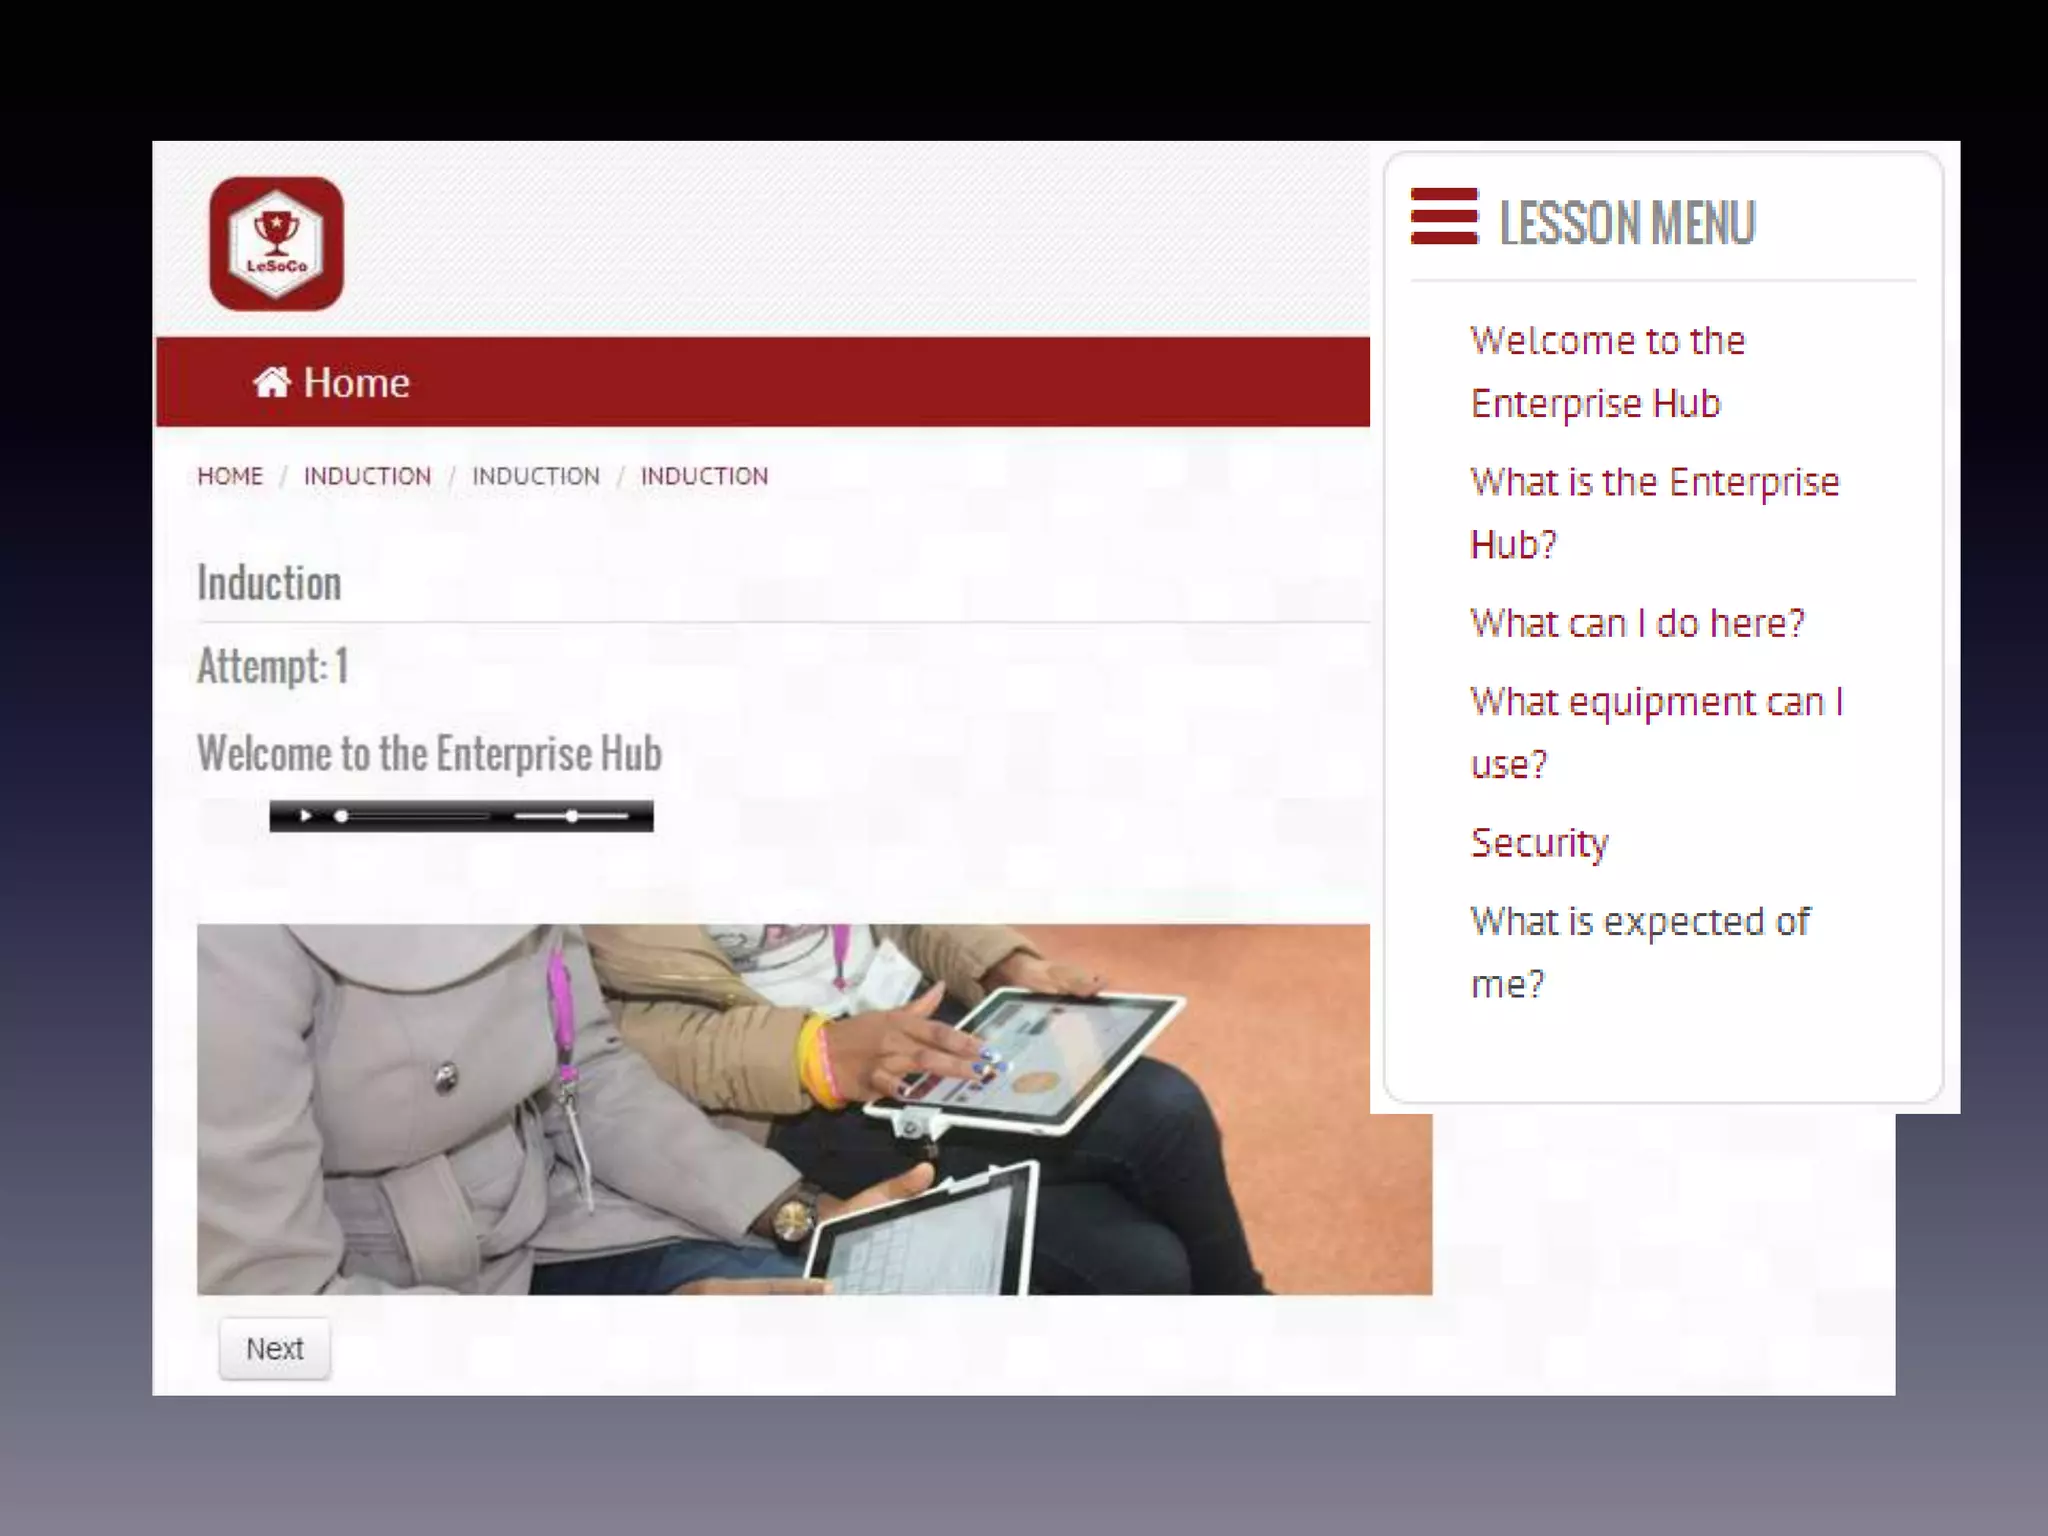
Task: Open 'What is the Enterprise Hub?' lesson
Action: point(1653,512)
